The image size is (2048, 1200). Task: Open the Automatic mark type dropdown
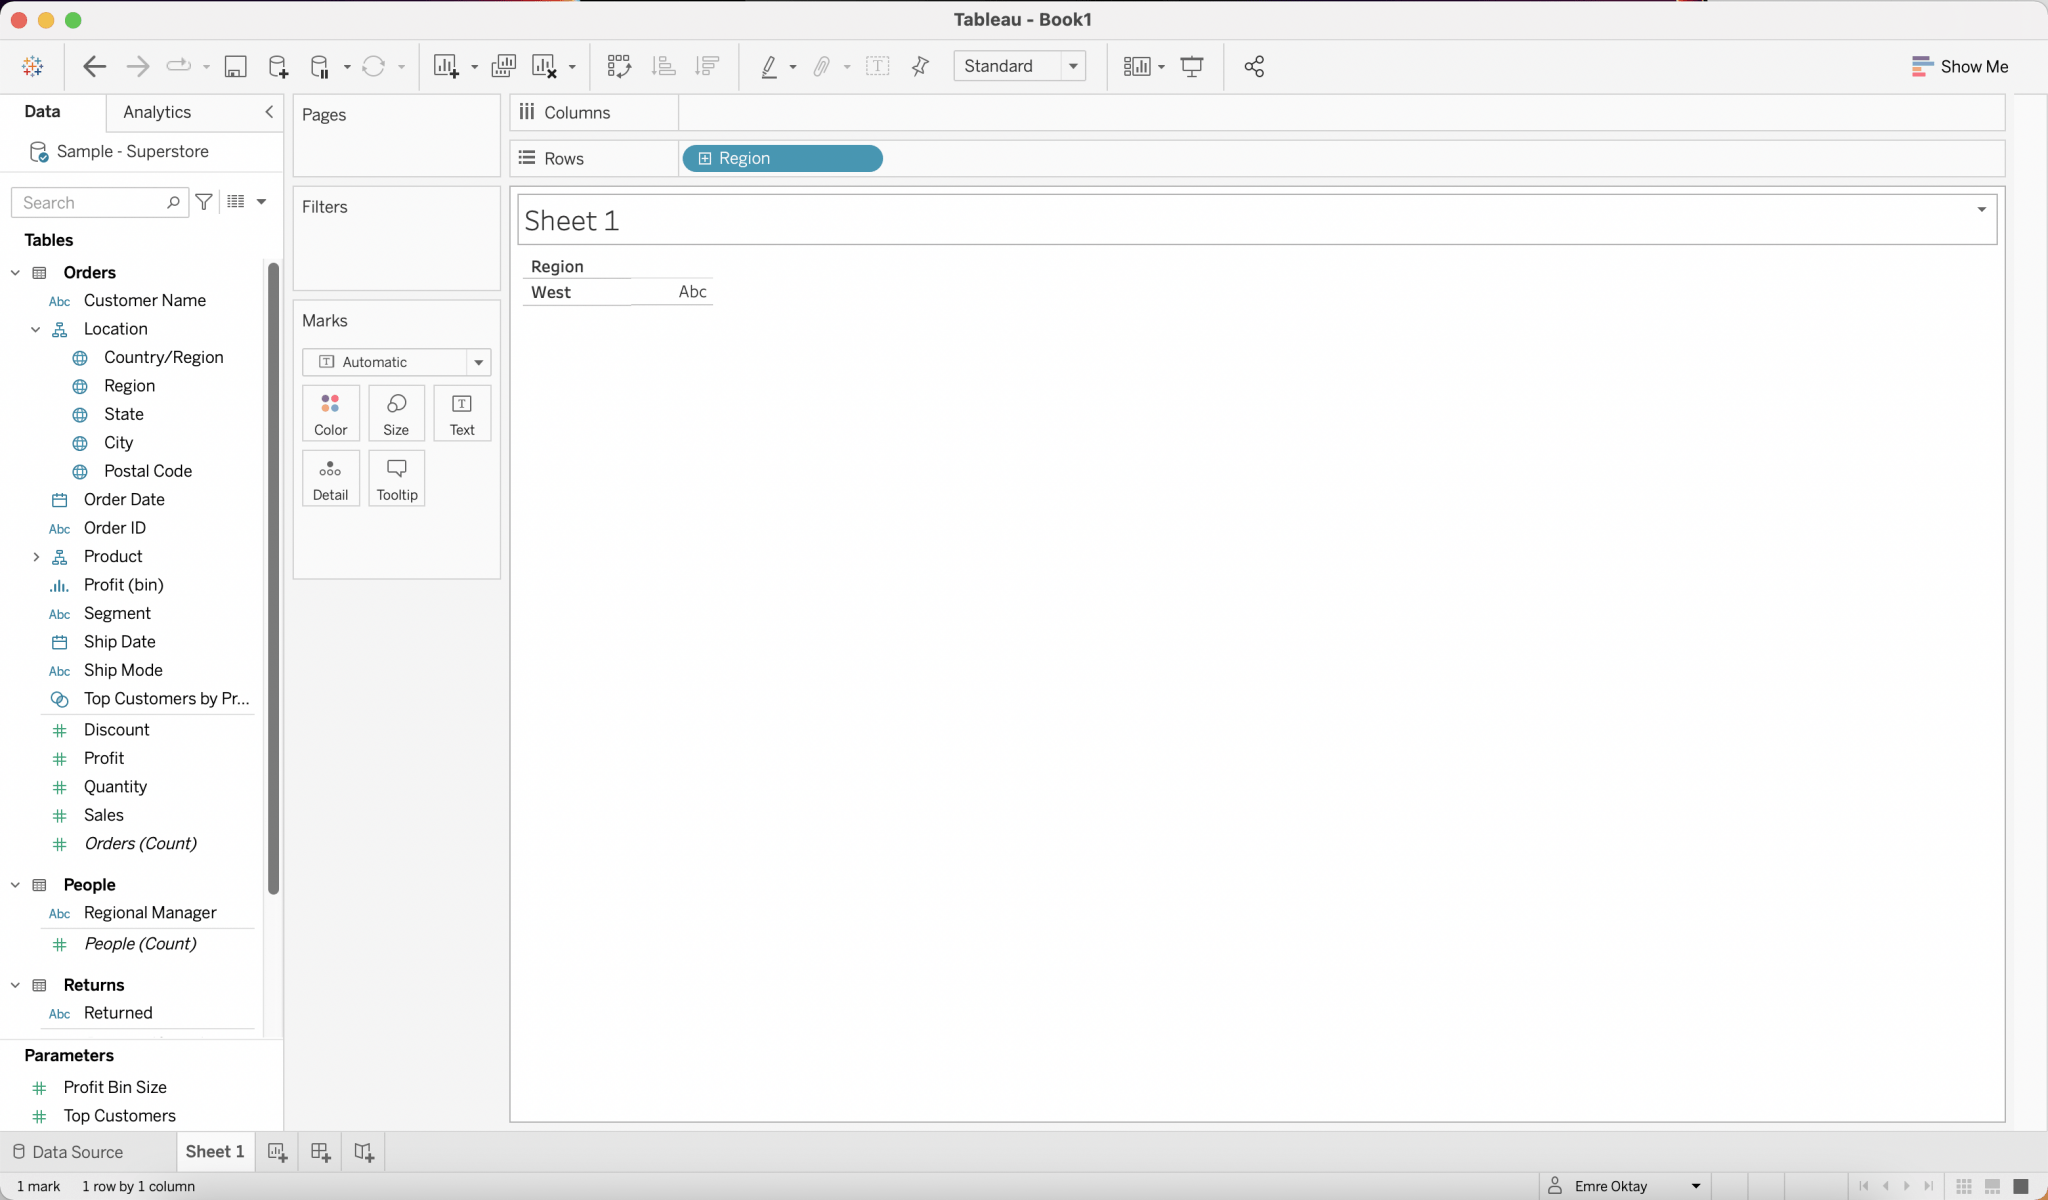point(479,362)
